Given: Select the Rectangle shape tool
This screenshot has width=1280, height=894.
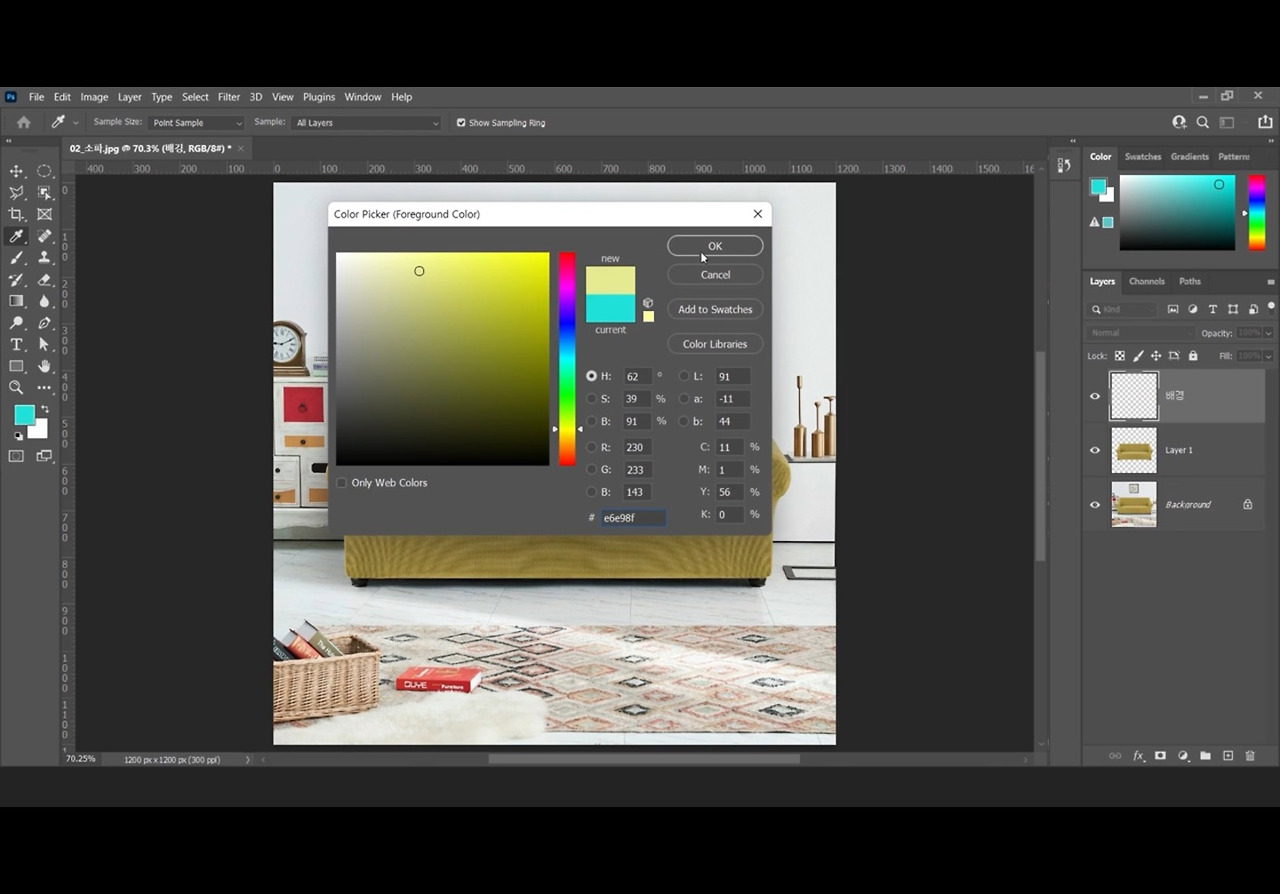Looking at the screenshot, I should click(16, 366).
